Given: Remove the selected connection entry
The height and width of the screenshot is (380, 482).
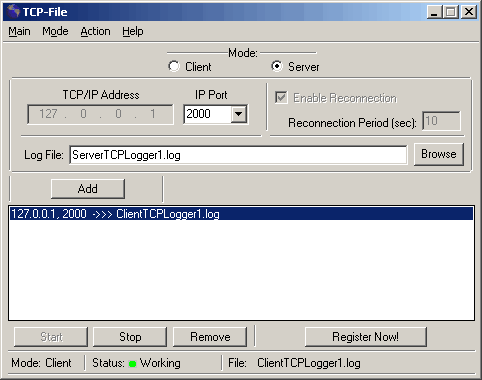Looking at the screenshot, I should click(x=210, y=337).
